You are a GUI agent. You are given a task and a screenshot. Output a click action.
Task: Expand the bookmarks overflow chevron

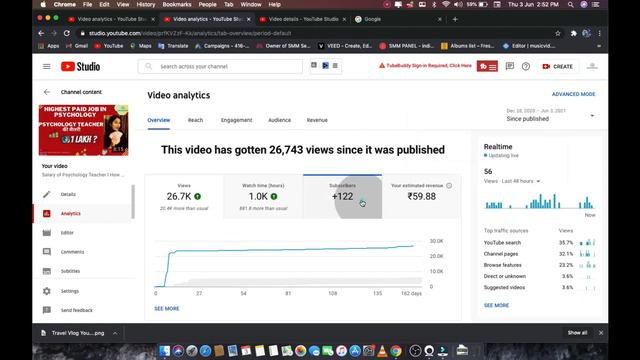(x=599, y=46)
